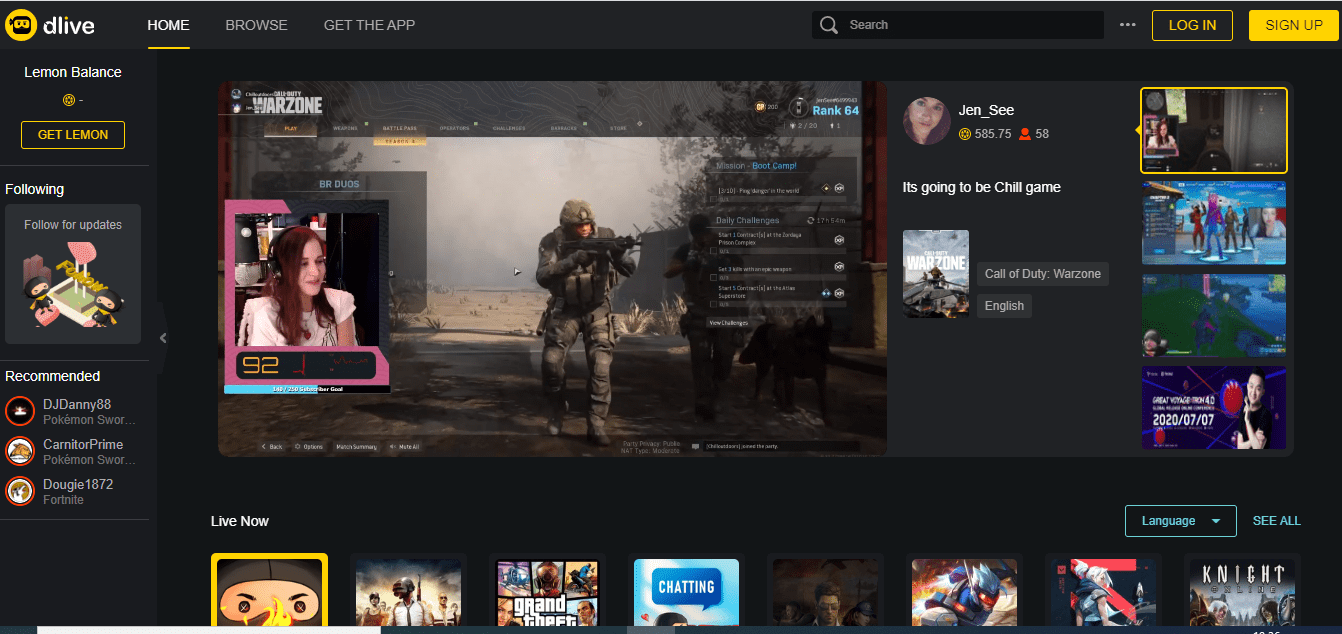Click the GET LEMON button
Image resolution: width=1342 pixels, height=634 pixels.
[x=73, y=135]
